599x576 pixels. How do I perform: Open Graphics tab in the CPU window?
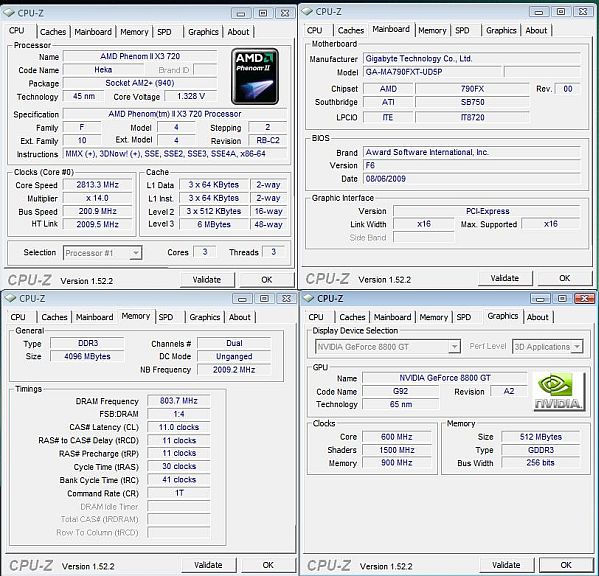pos(203,32)
